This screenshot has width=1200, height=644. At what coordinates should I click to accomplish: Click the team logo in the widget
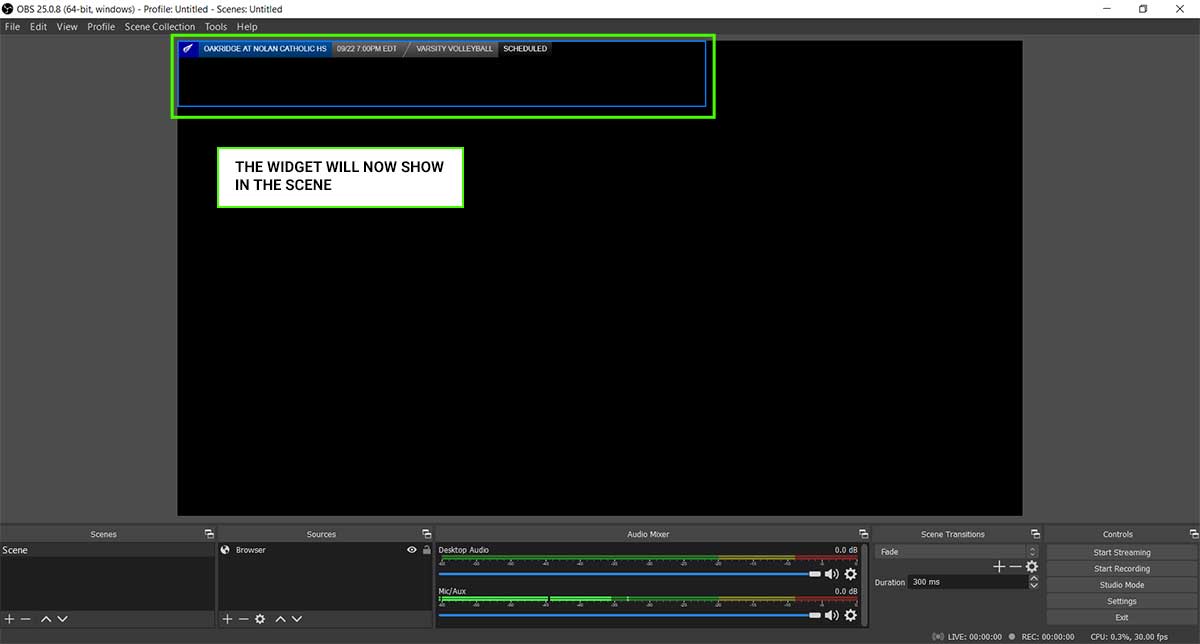click(188, 48)
